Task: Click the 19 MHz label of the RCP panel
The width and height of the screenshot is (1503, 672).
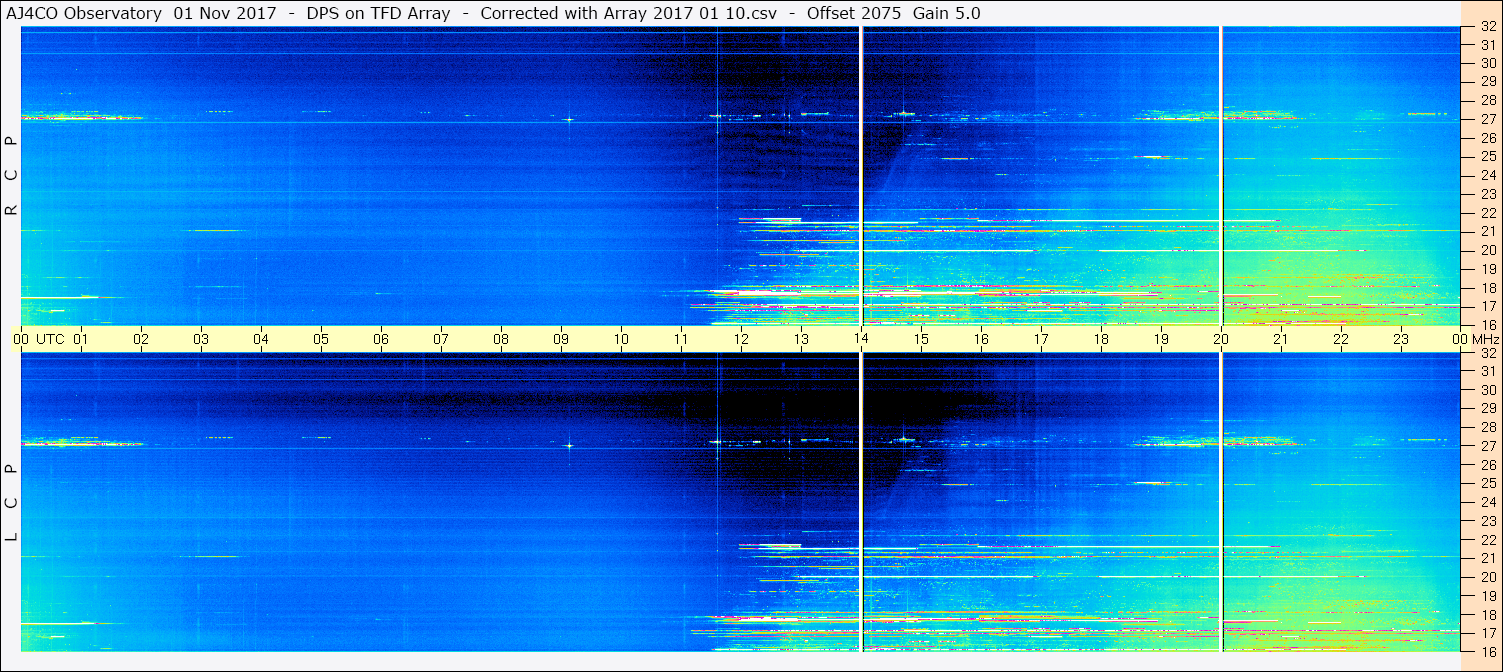Action: click(1488, 269)
